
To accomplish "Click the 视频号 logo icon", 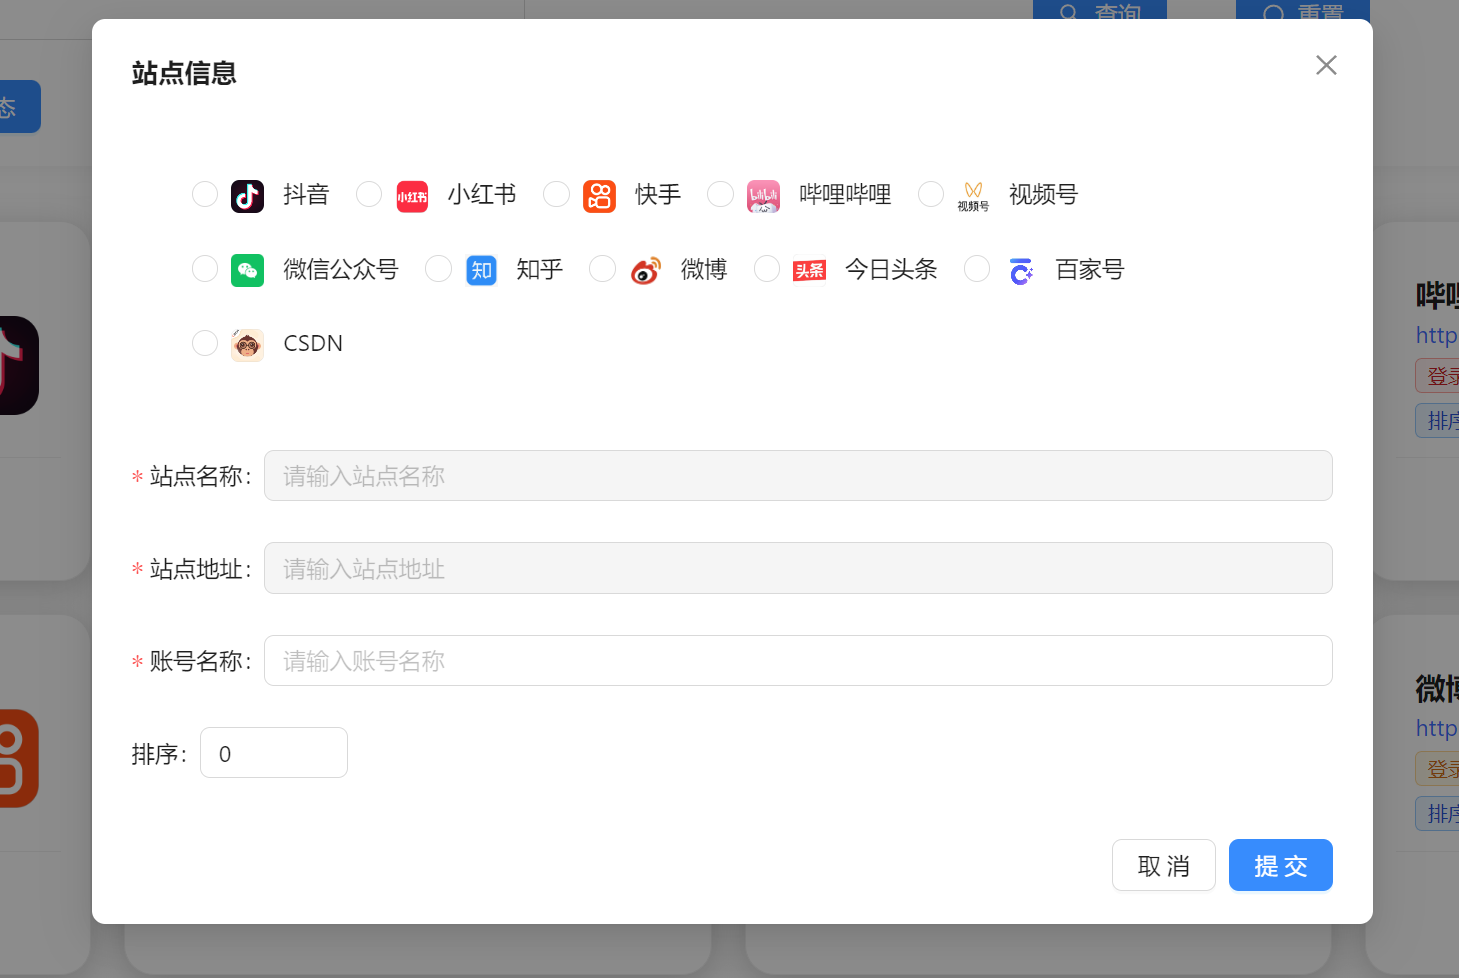I will pos(974,196).
